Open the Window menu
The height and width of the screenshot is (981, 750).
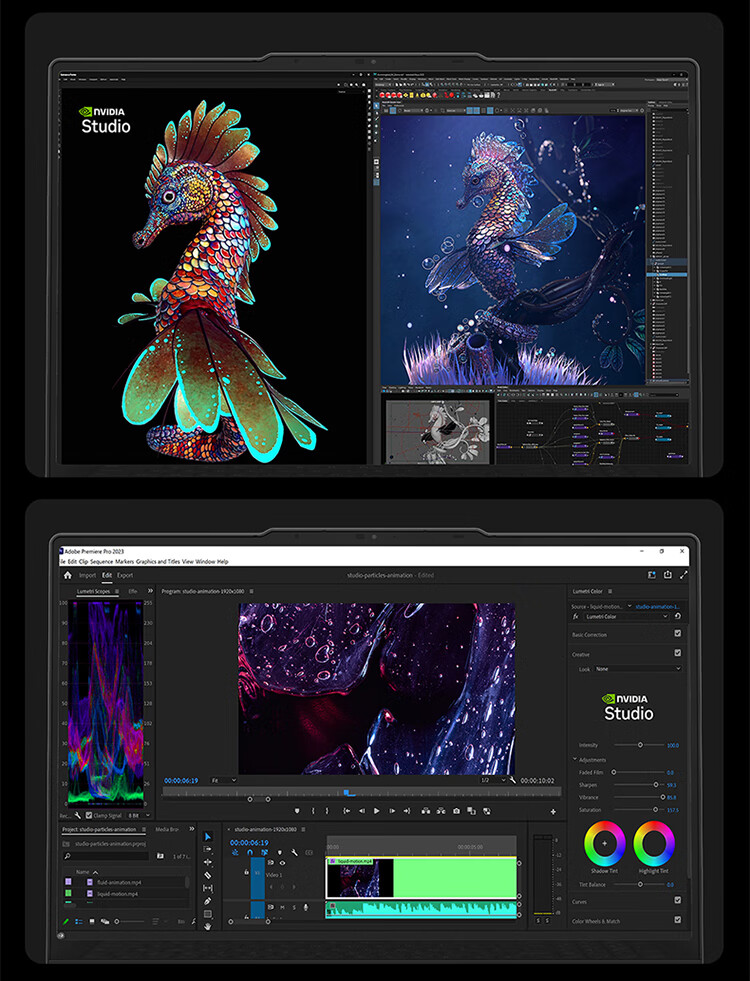pos(205,561)
